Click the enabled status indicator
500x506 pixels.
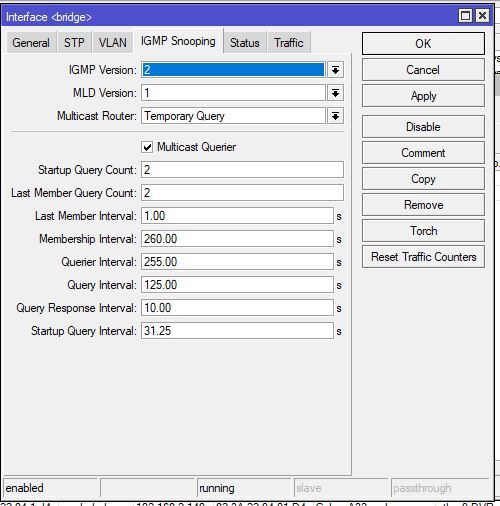50,488
